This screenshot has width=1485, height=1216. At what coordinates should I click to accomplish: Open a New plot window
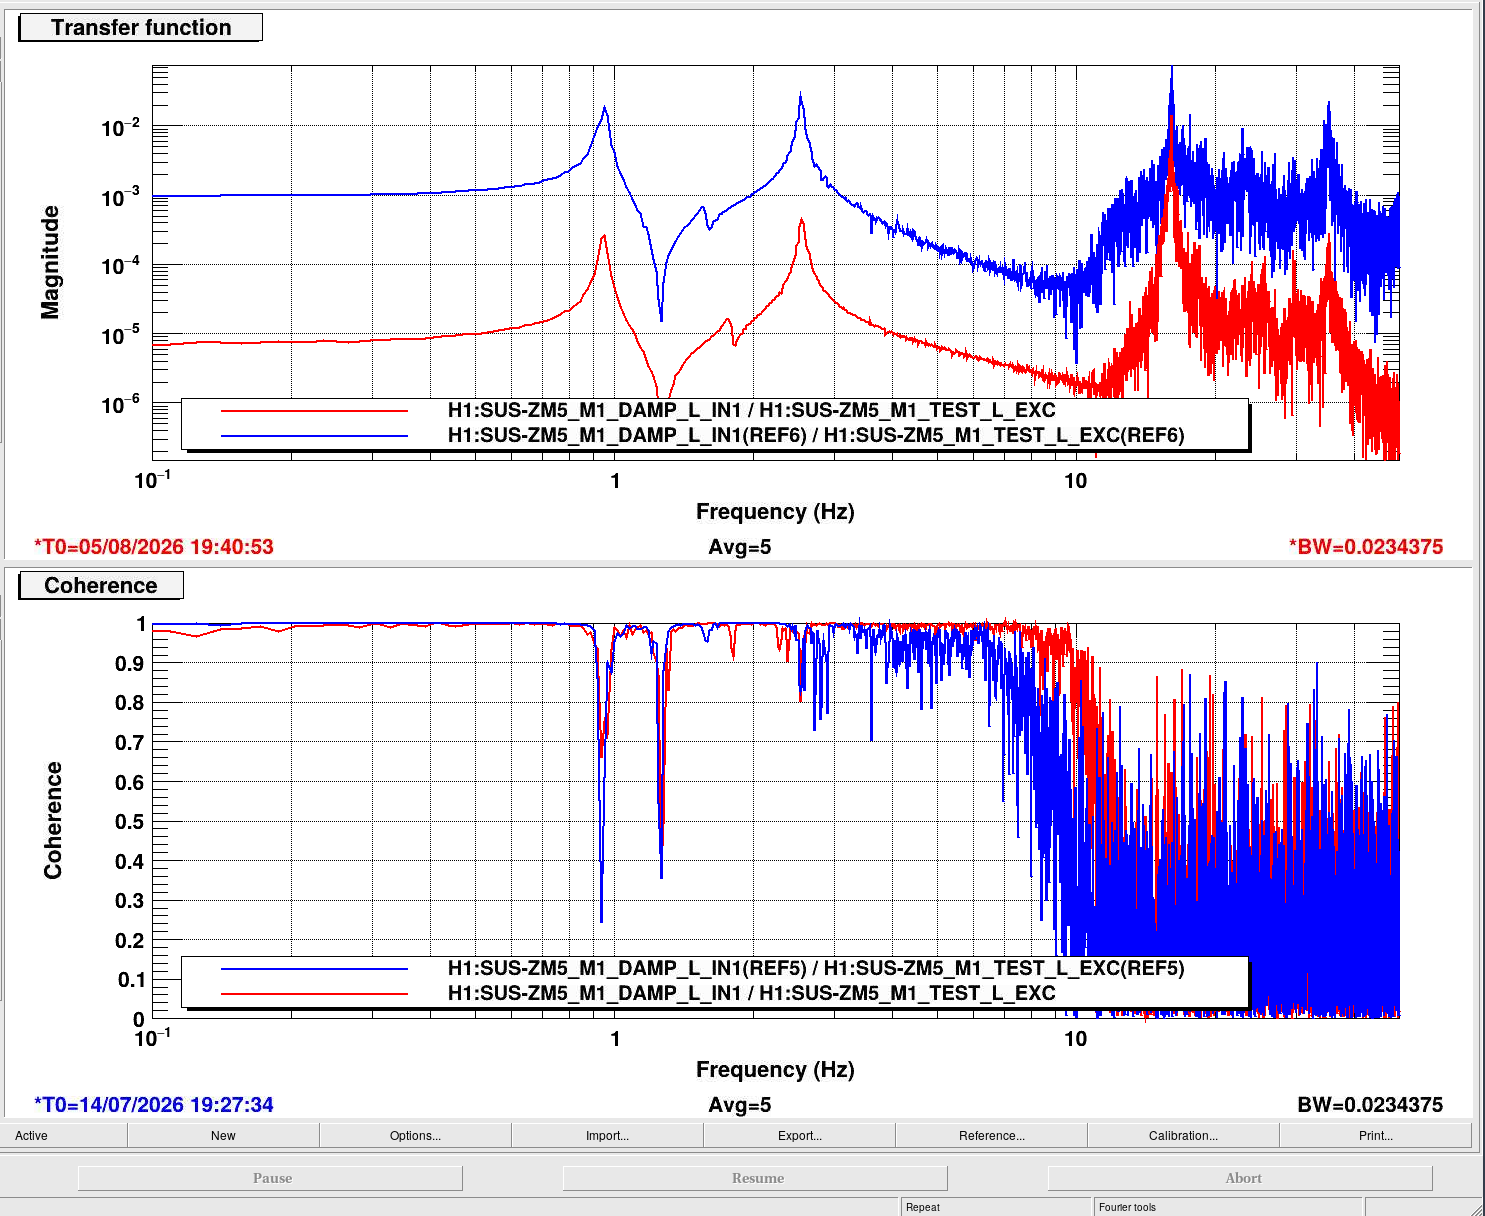(223, 1135)
